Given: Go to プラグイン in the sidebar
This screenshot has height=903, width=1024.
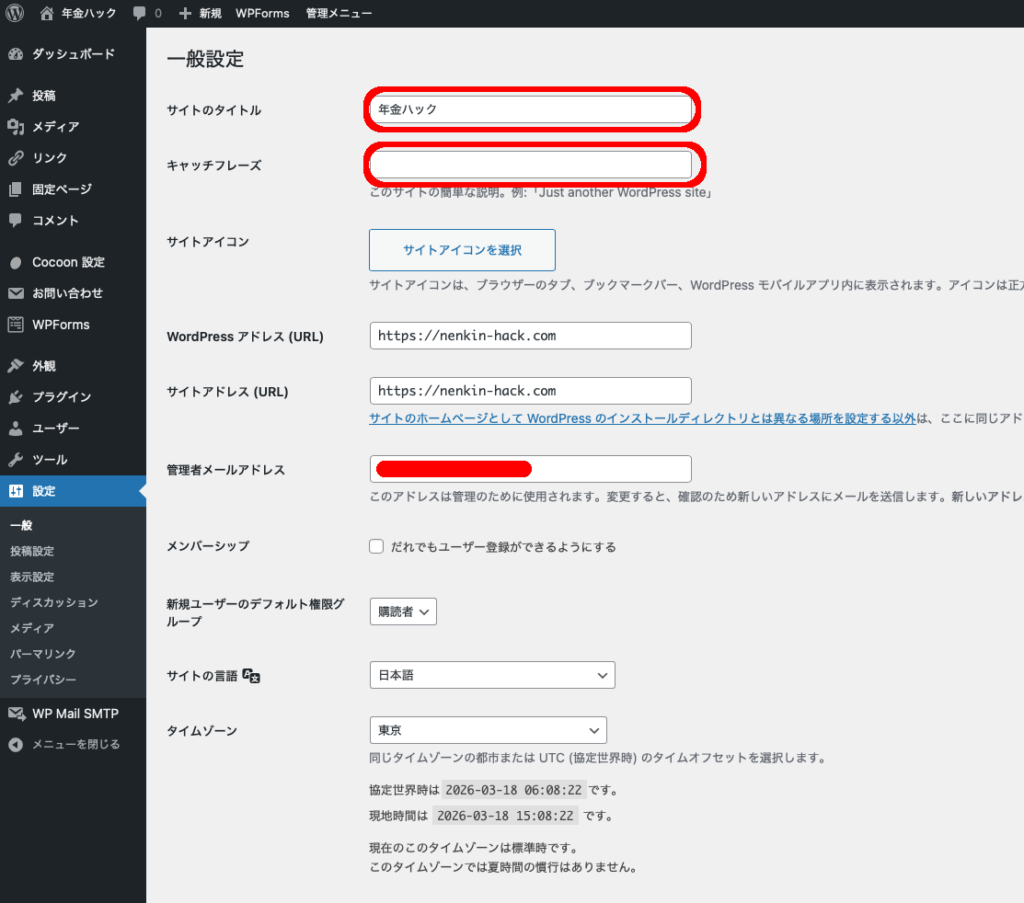Looking at the screenshot, I should (61, 397).
